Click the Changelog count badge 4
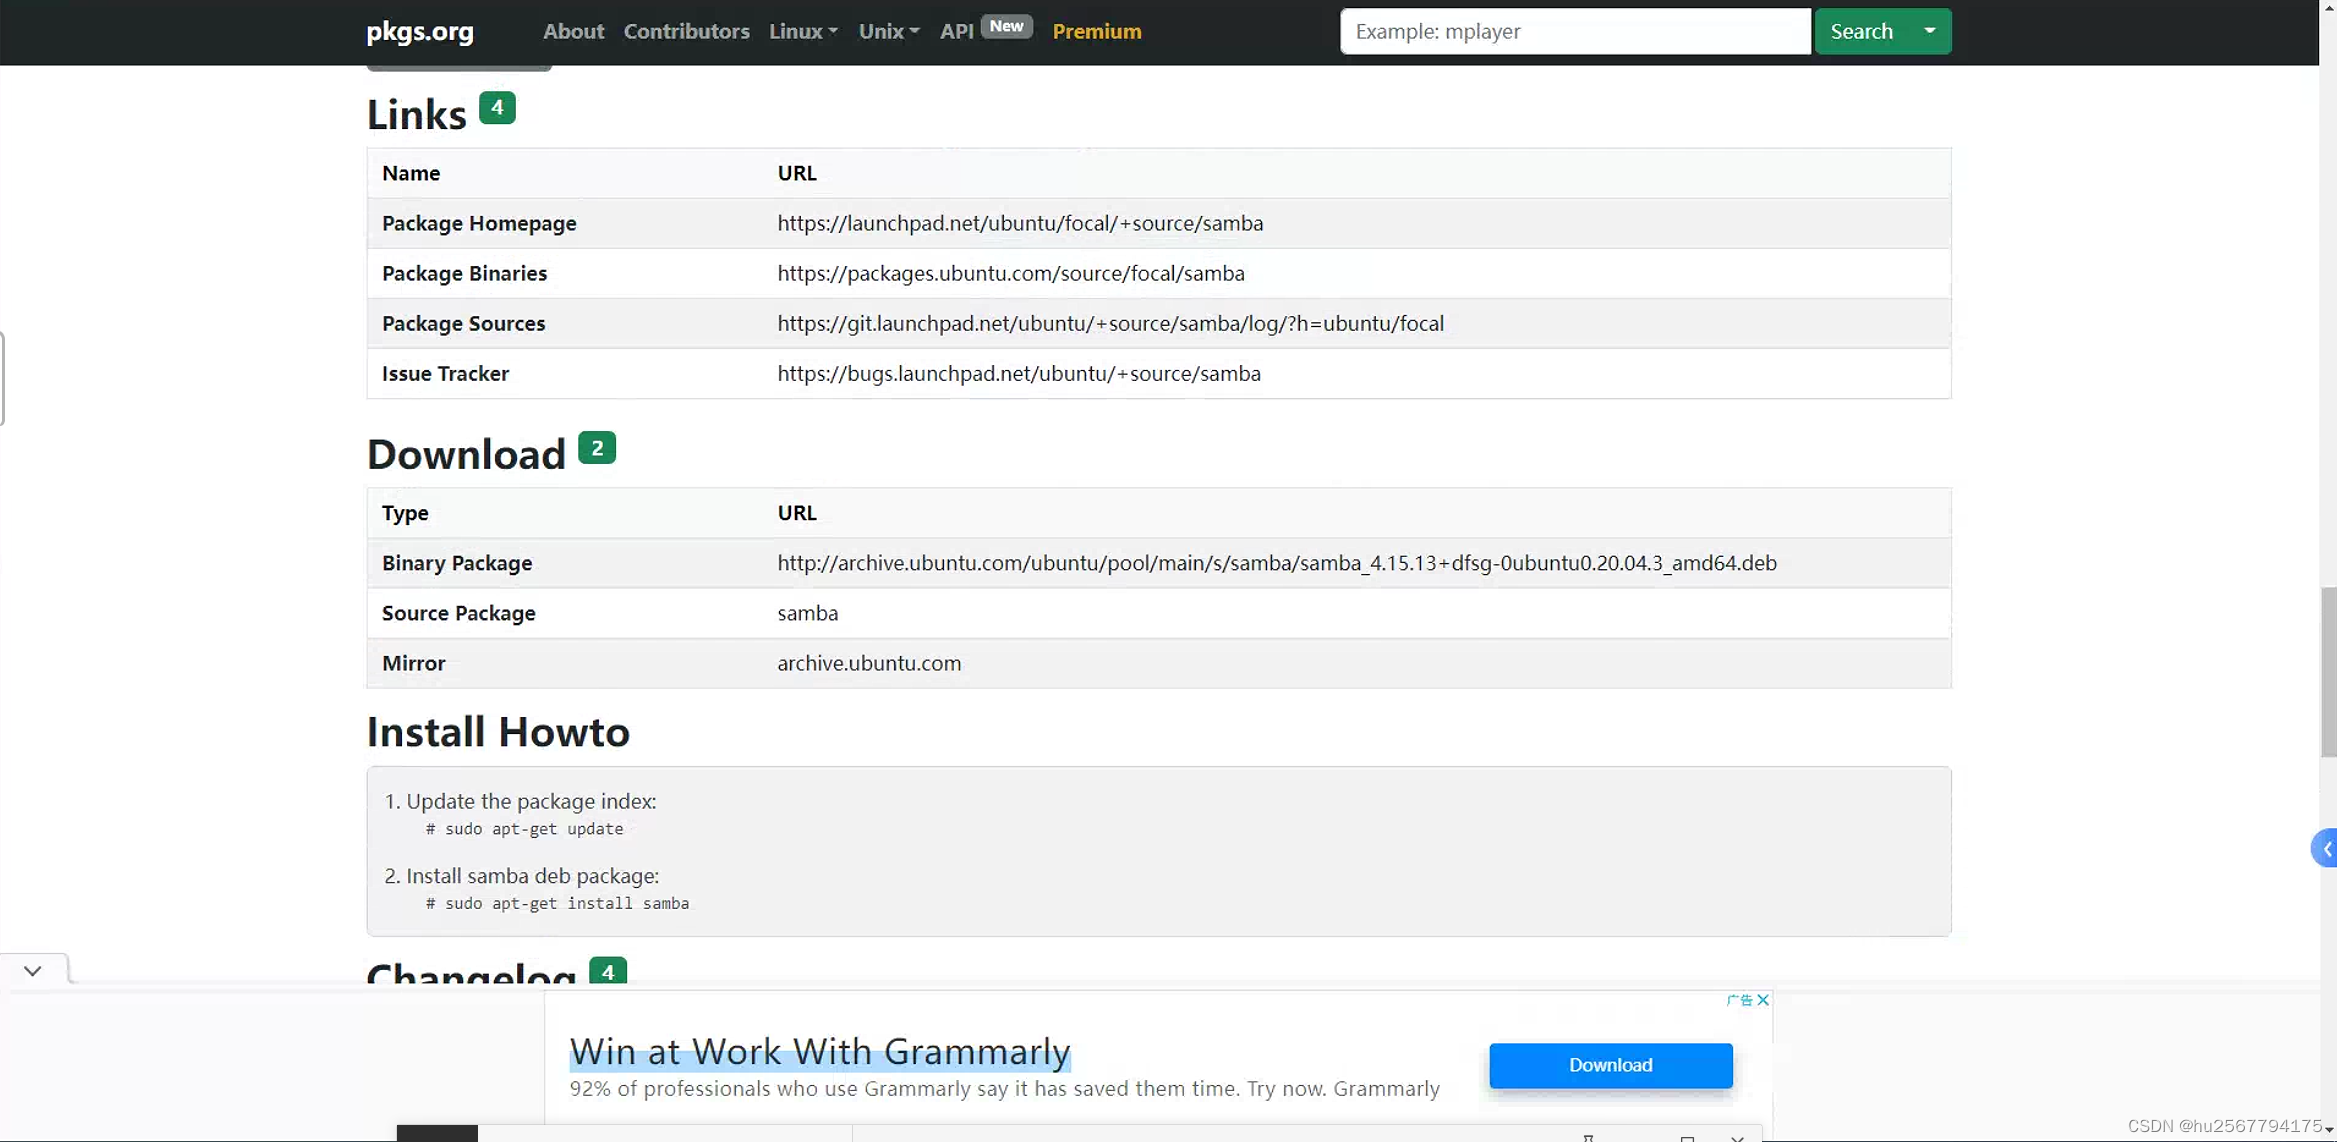This screenshot has width=2337, height=1142. (x=607, y=970)
